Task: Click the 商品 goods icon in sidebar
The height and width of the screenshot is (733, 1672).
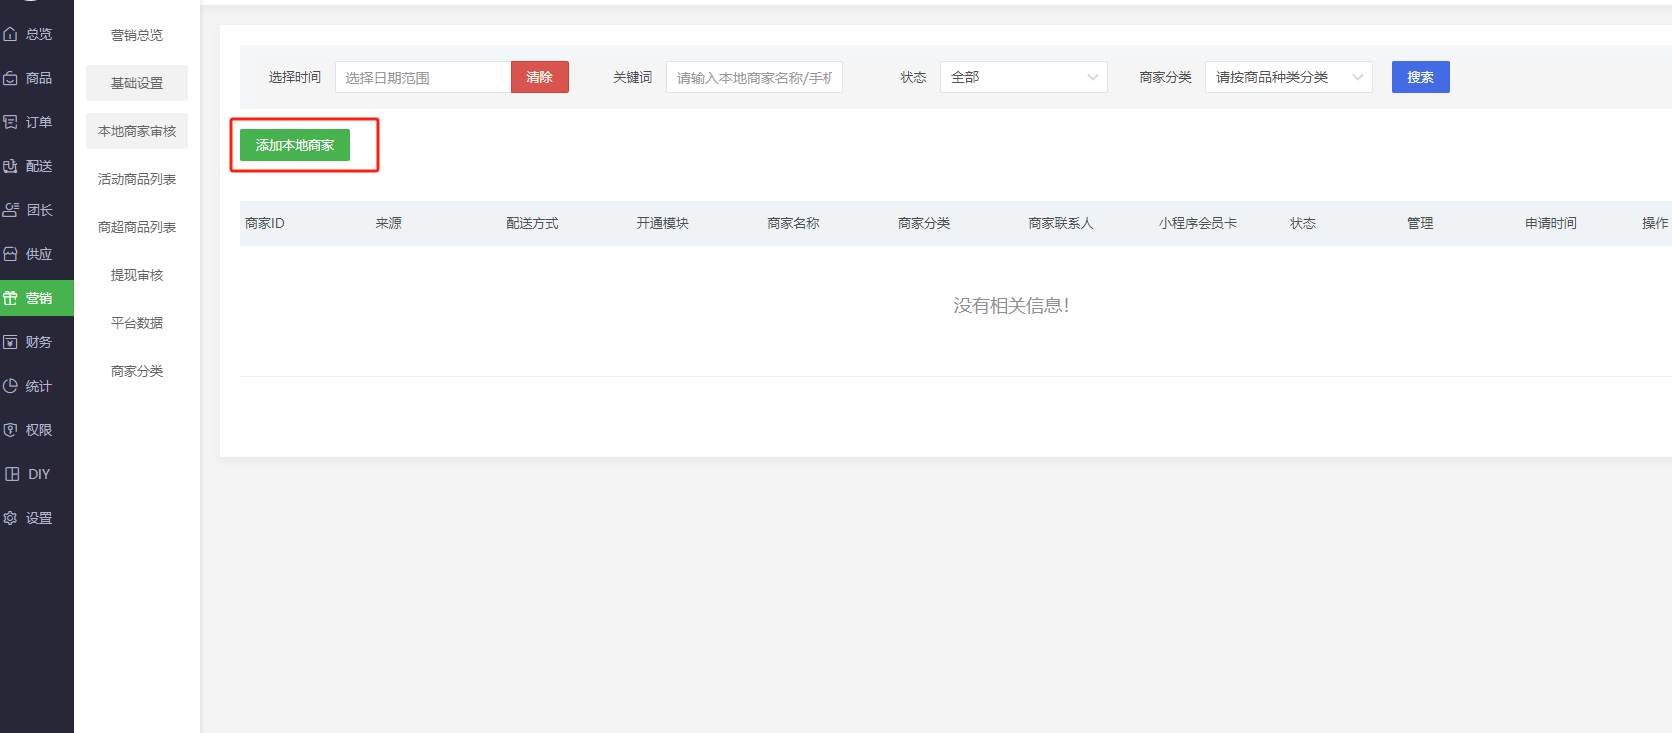Action: point(11,78)
